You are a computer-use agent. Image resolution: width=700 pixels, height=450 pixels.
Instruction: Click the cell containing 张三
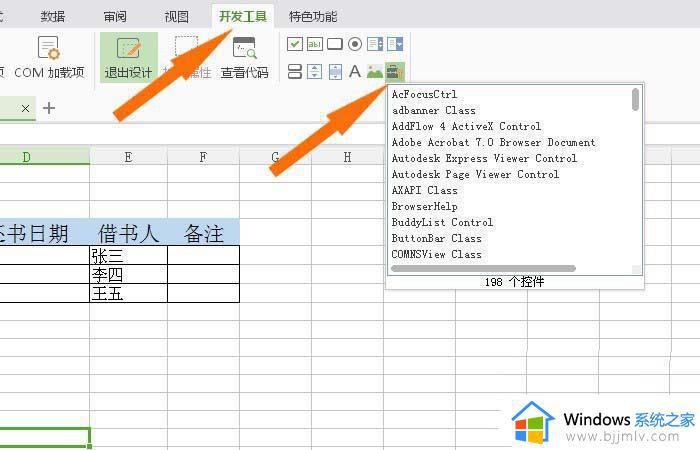click(x=129, y=255)
